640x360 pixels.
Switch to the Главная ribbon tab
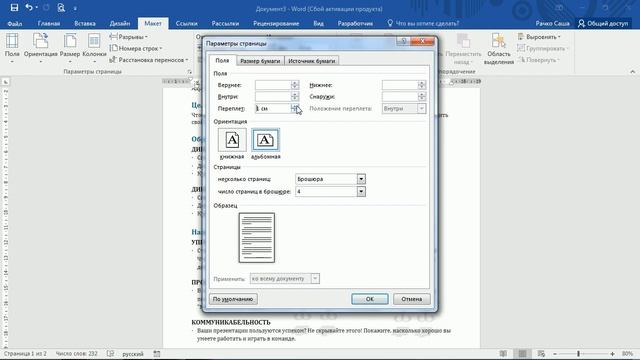click(49, 23)
